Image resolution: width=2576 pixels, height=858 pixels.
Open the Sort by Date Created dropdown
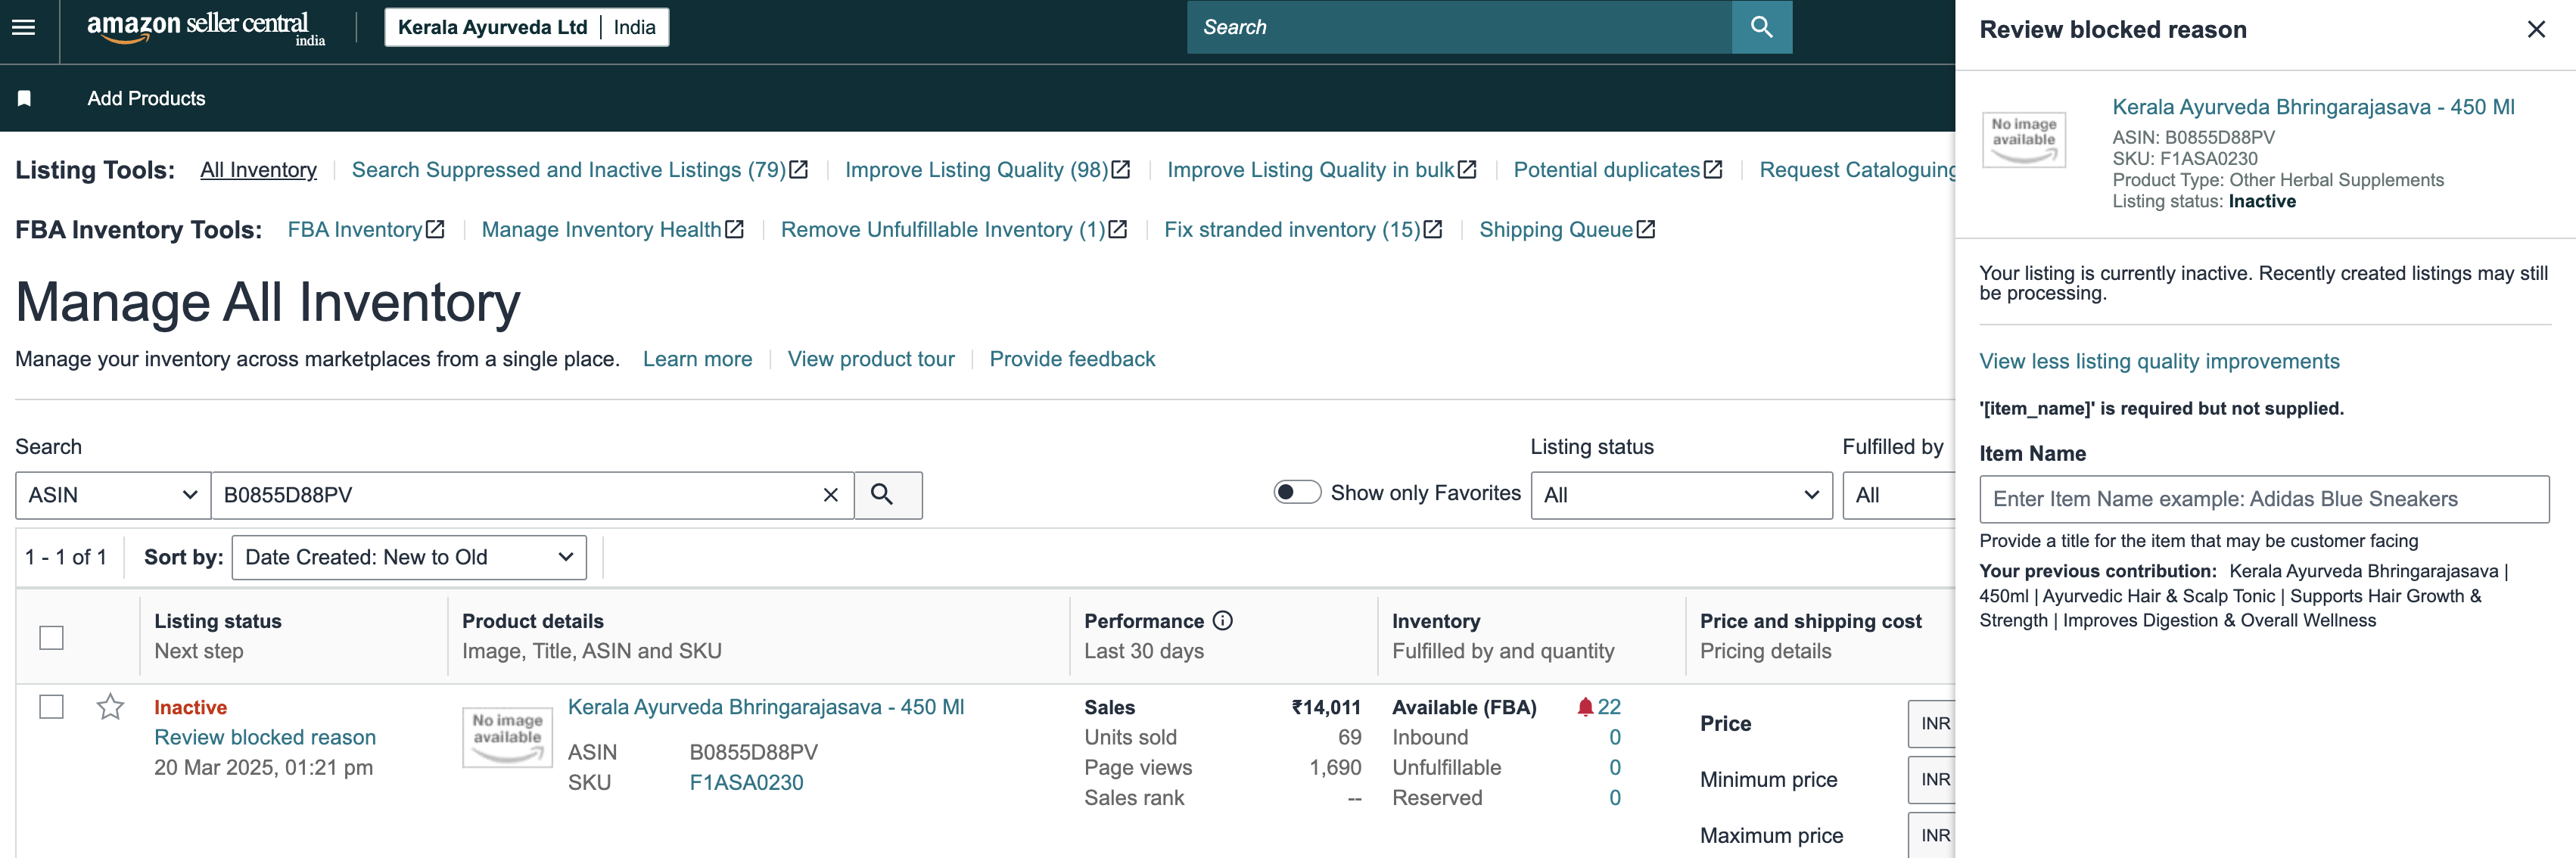click(409, 557)
